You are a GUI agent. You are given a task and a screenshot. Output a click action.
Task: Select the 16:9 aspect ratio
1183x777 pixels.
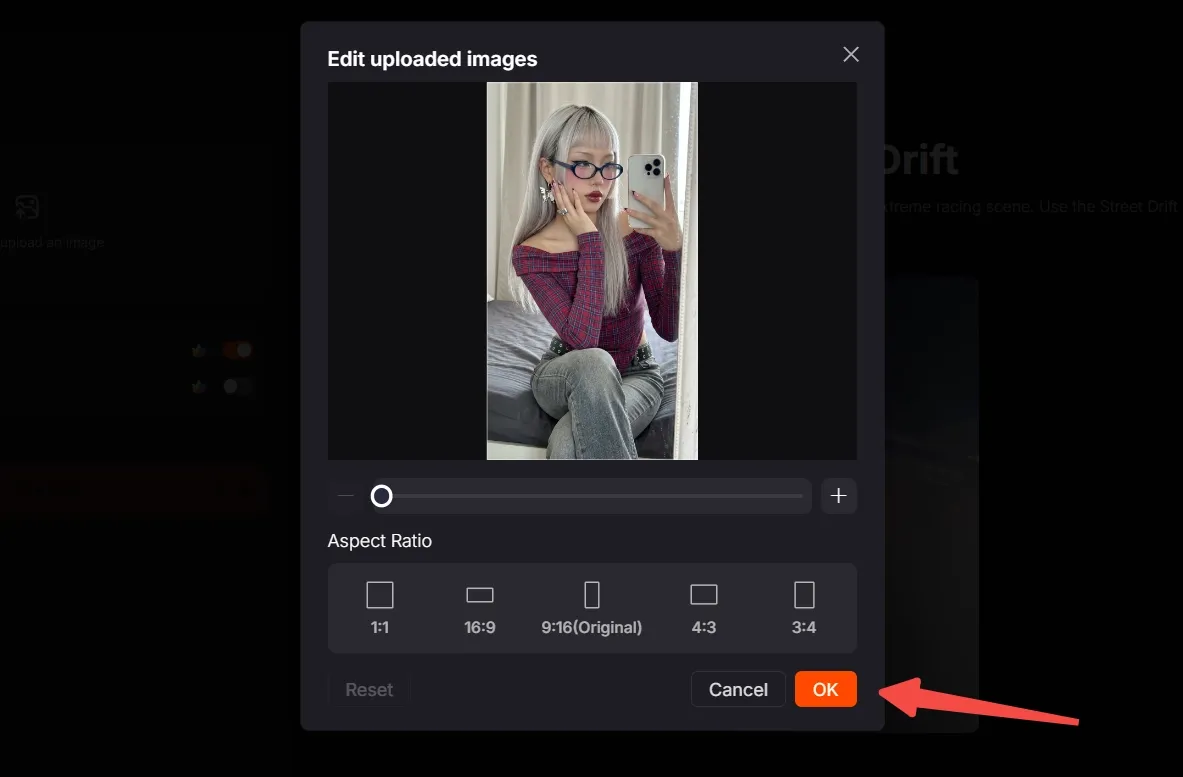point(480,608)
